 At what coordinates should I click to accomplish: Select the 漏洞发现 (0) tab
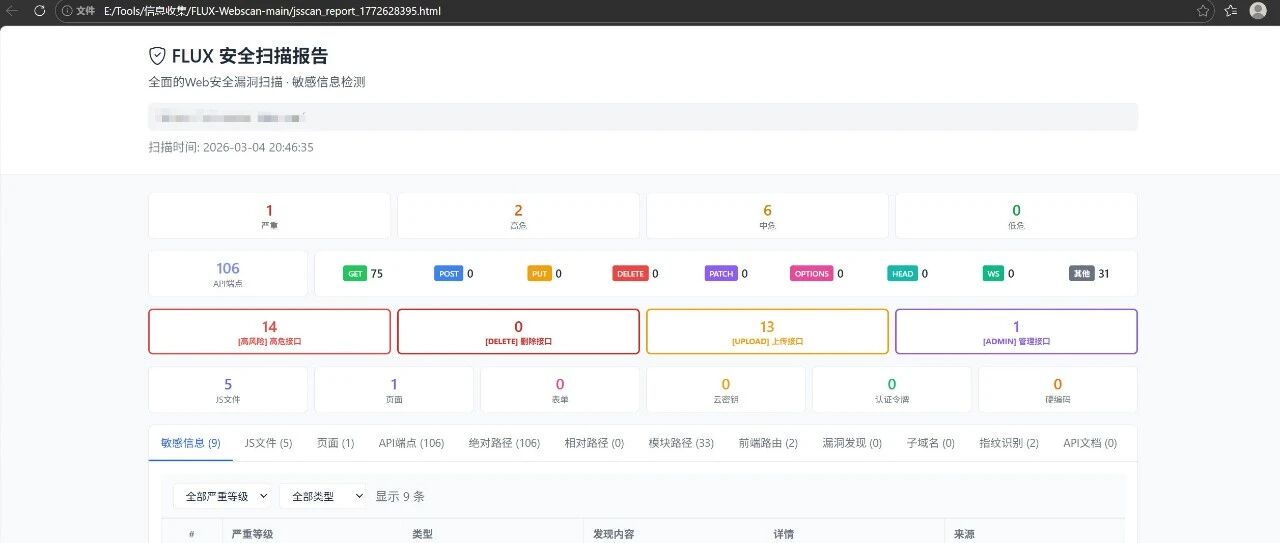pyautogui.click(x=852, y=443)
